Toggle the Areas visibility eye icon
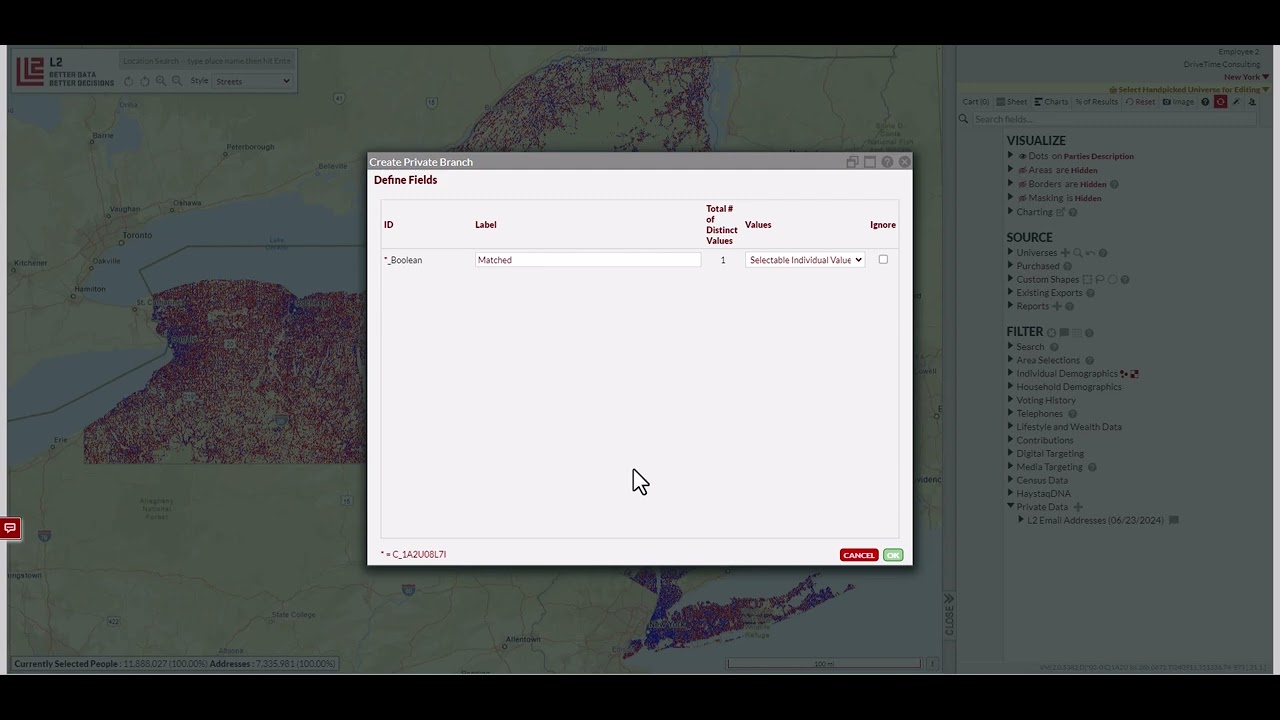 (1022, 170)
